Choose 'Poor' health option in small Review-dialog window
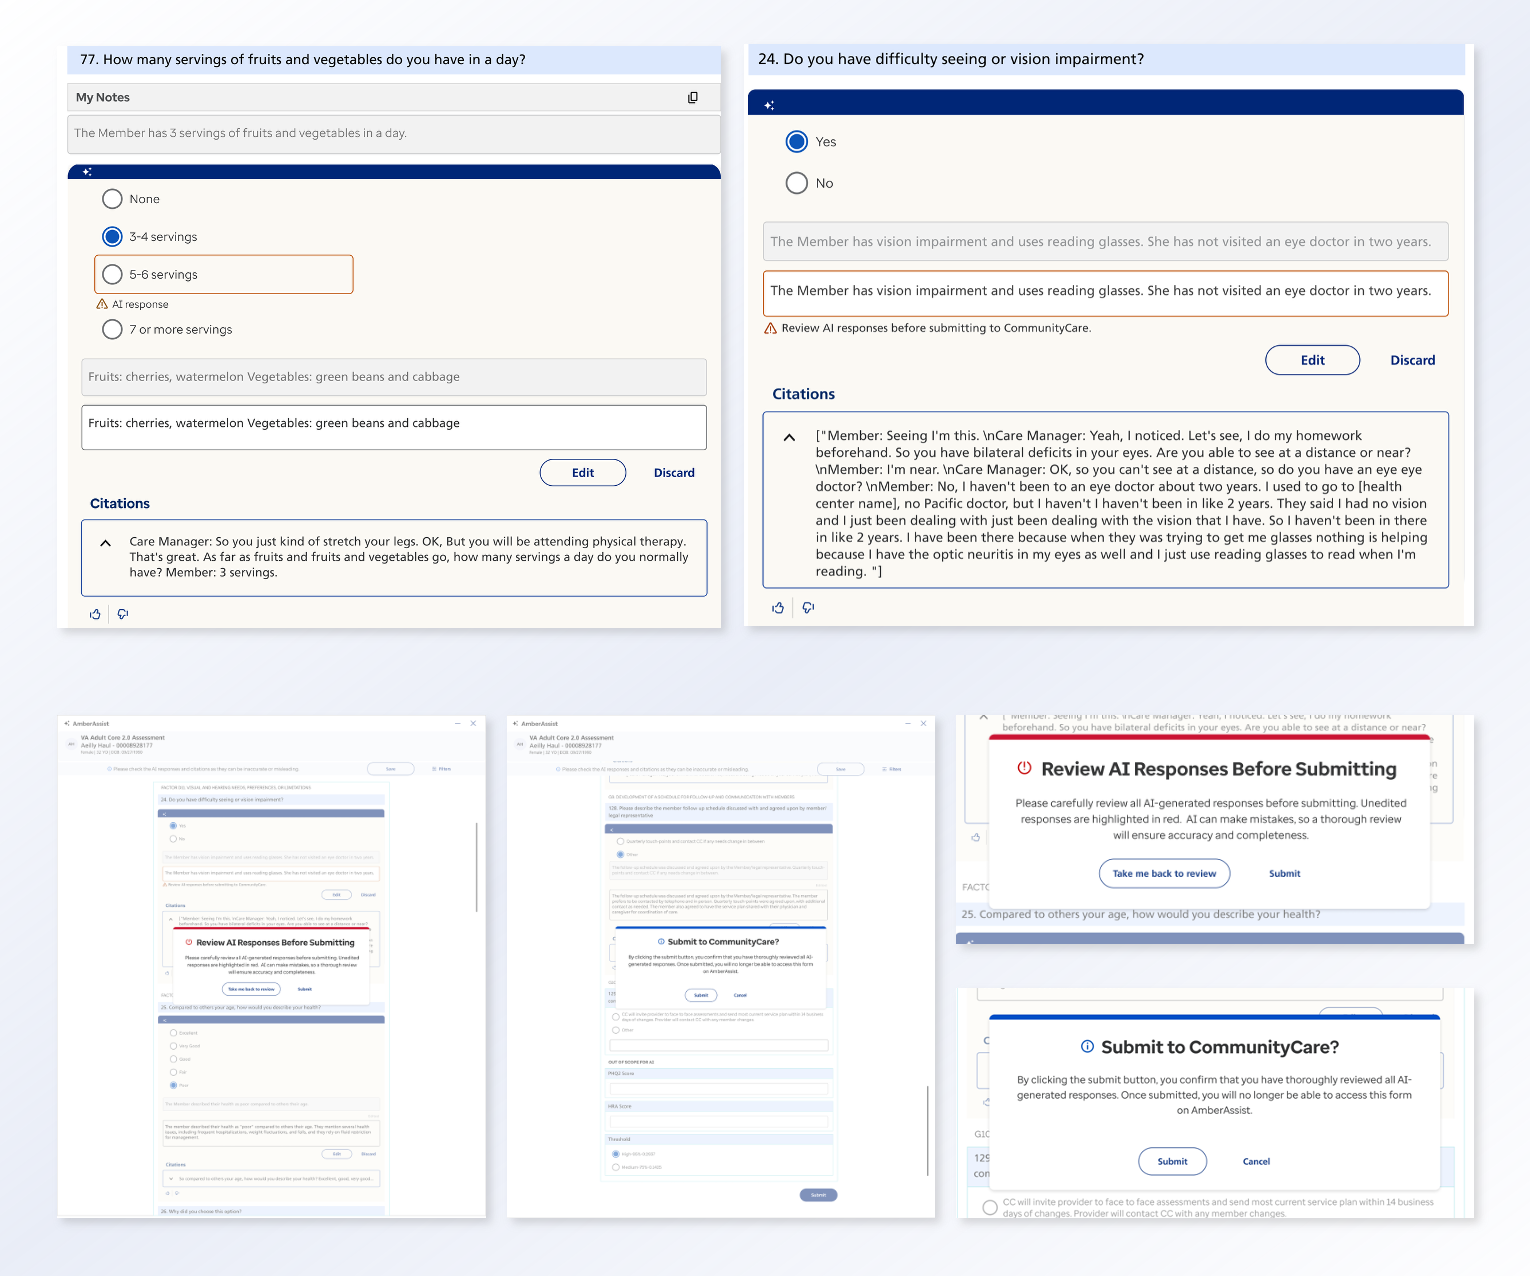Screen dimensions: 1530x1276 (173, 1085)
